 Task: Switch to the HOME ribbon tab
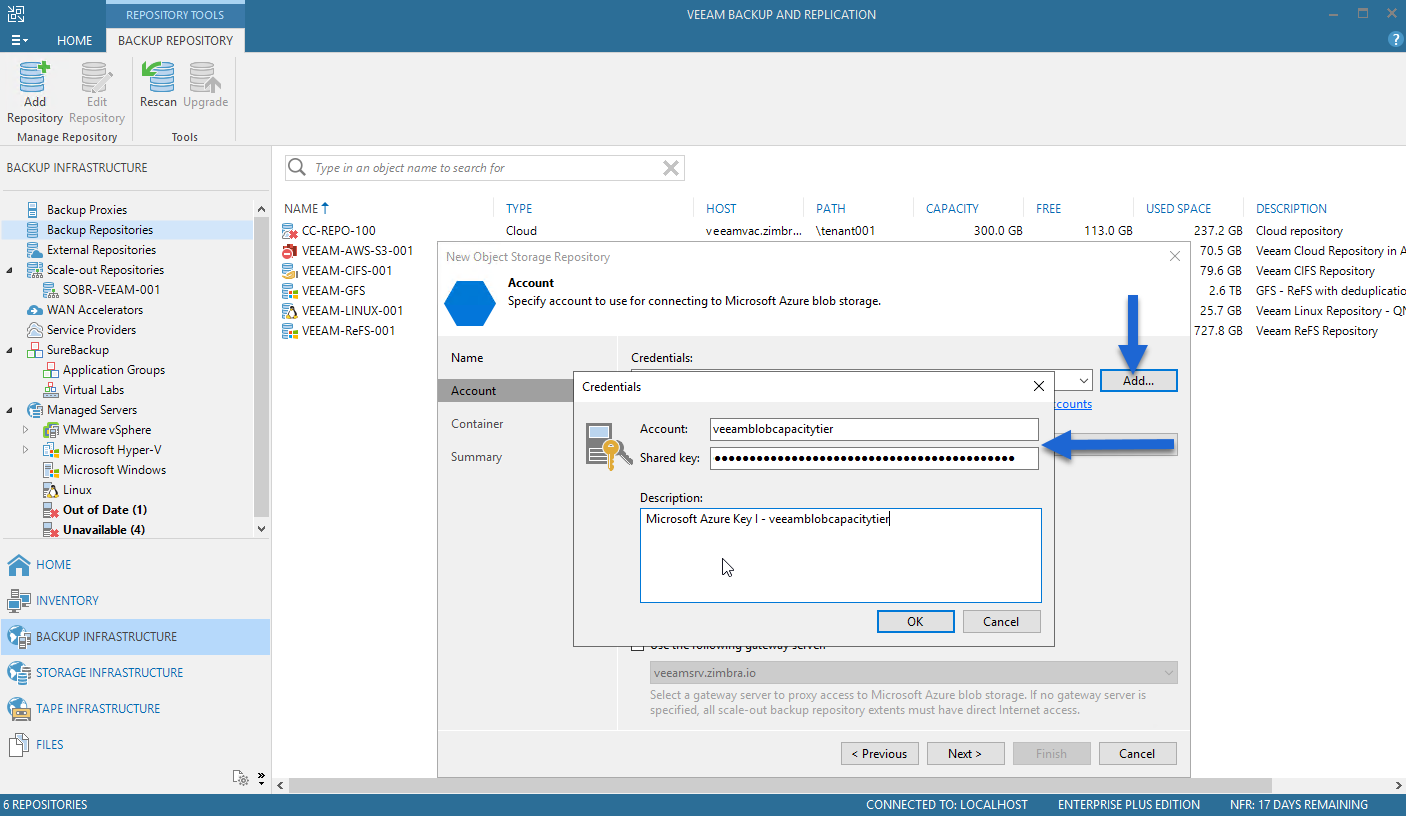[x=74, y=41]
